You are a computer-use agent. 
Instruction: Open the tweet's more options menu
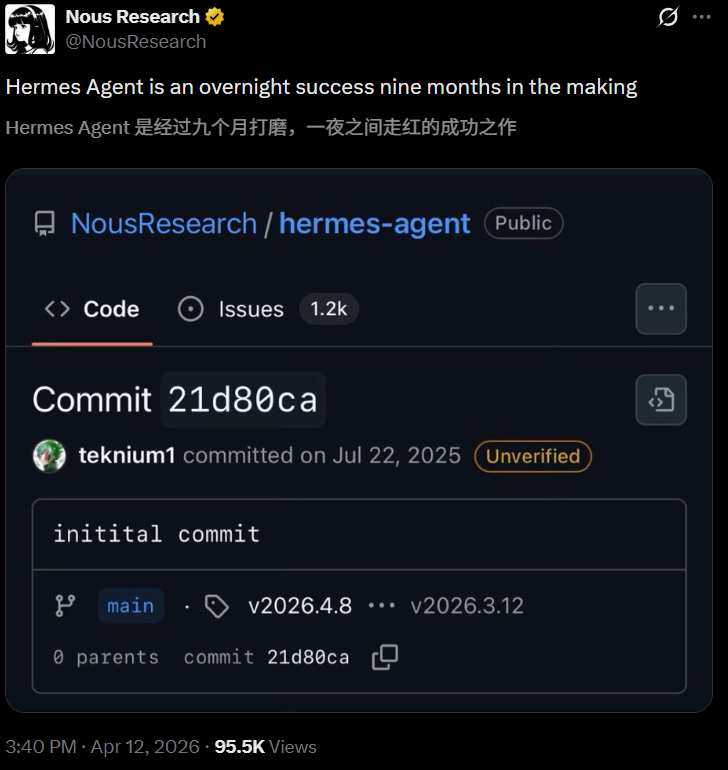(704, 17)
